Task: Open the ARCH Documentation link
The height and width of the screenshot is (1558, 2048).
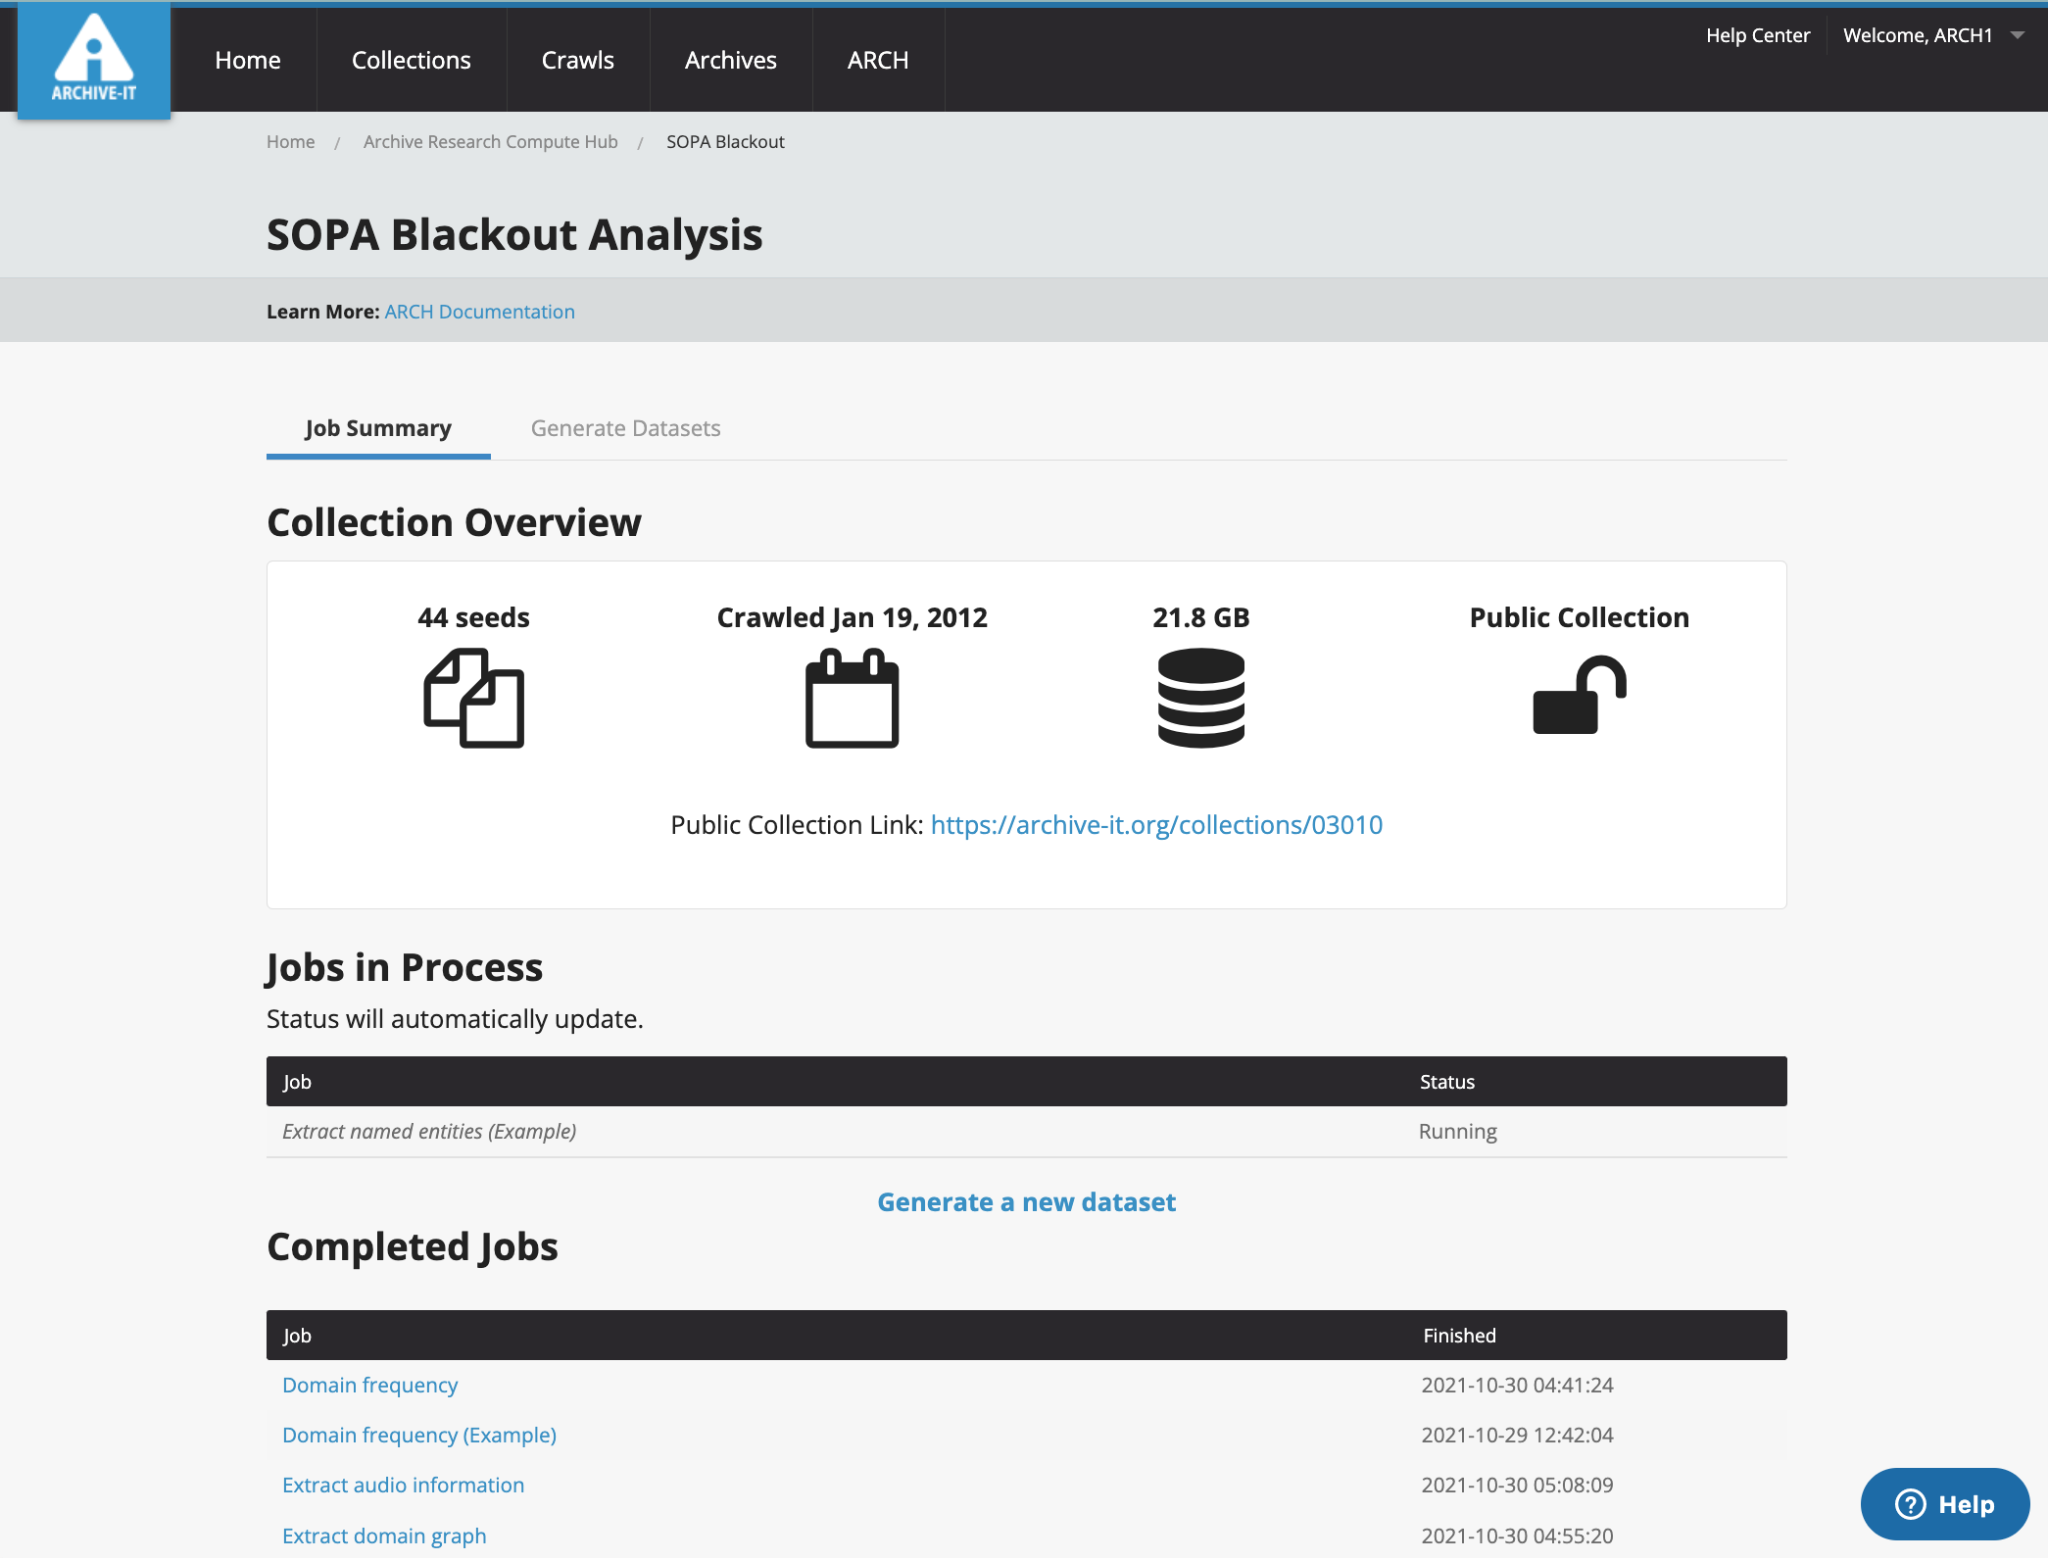Action: [479, 311]
